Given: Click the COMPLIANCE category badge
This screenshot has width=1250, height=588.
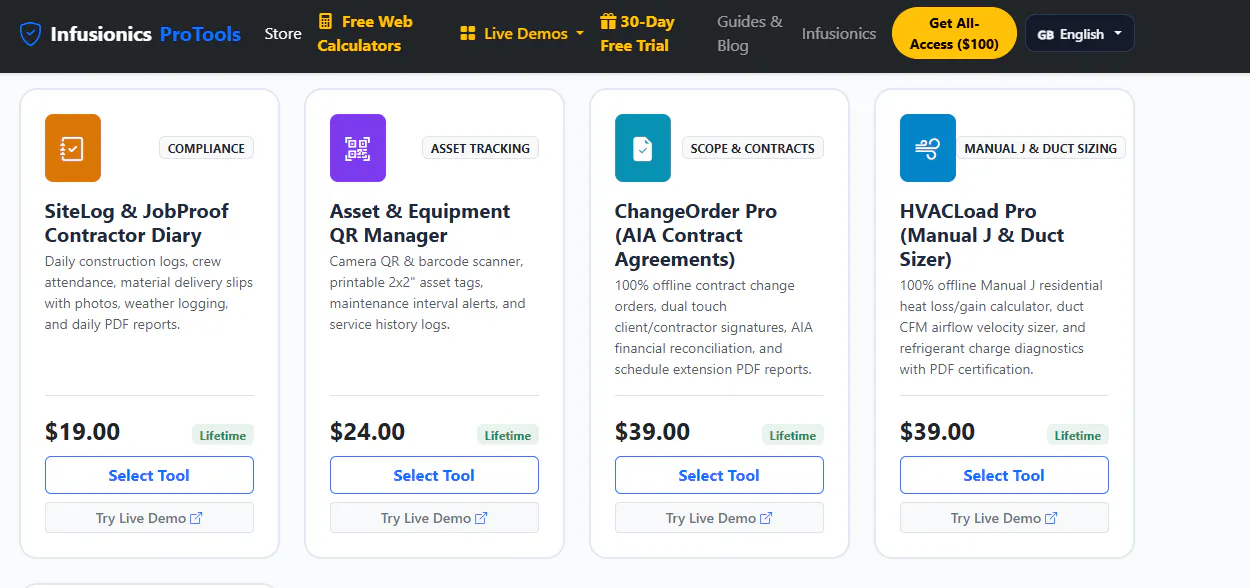Looking at the screenshot, I should [206, 148].
